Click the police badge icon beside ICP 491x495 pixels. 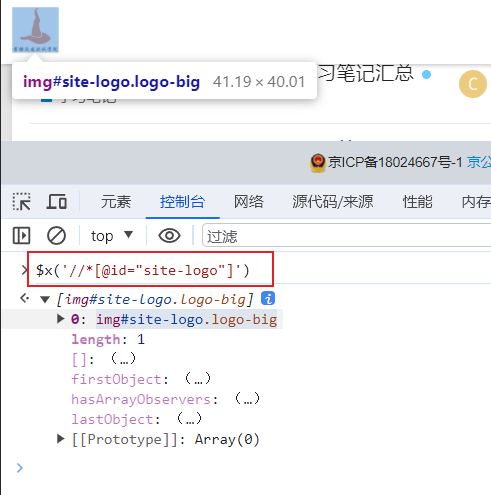pos(318,163)
